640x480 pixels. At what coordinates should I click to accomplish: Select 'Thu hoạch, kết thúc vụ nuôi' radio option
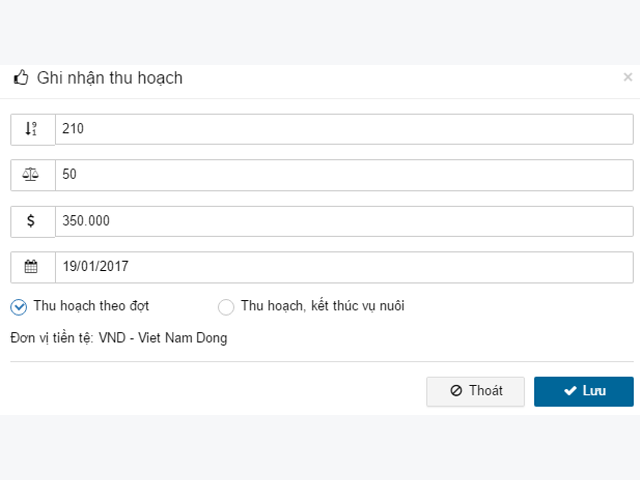click(226, 307)
